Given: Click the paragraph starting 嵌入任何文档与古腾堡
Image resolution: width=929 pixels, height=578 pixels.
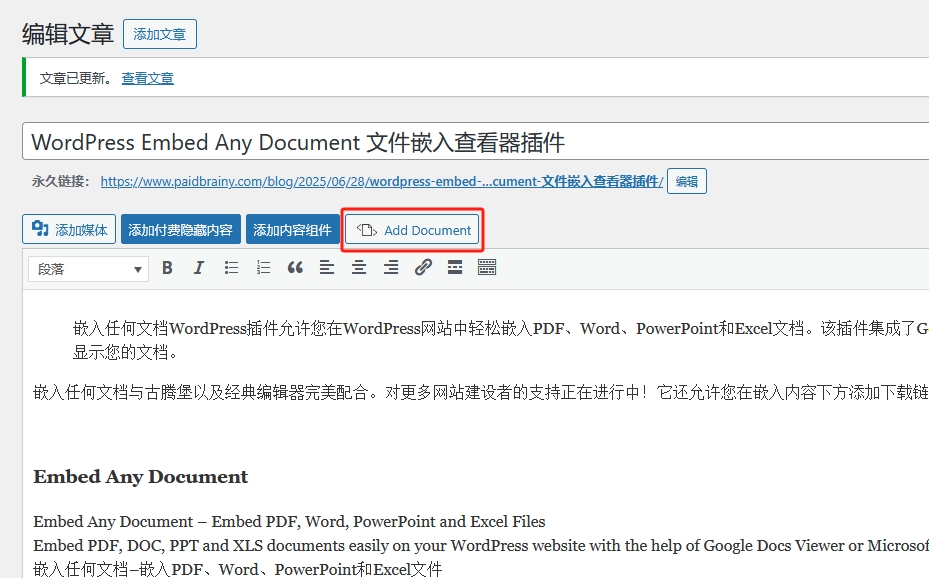Looking at the screenshot, I should [x=480, y=392].
